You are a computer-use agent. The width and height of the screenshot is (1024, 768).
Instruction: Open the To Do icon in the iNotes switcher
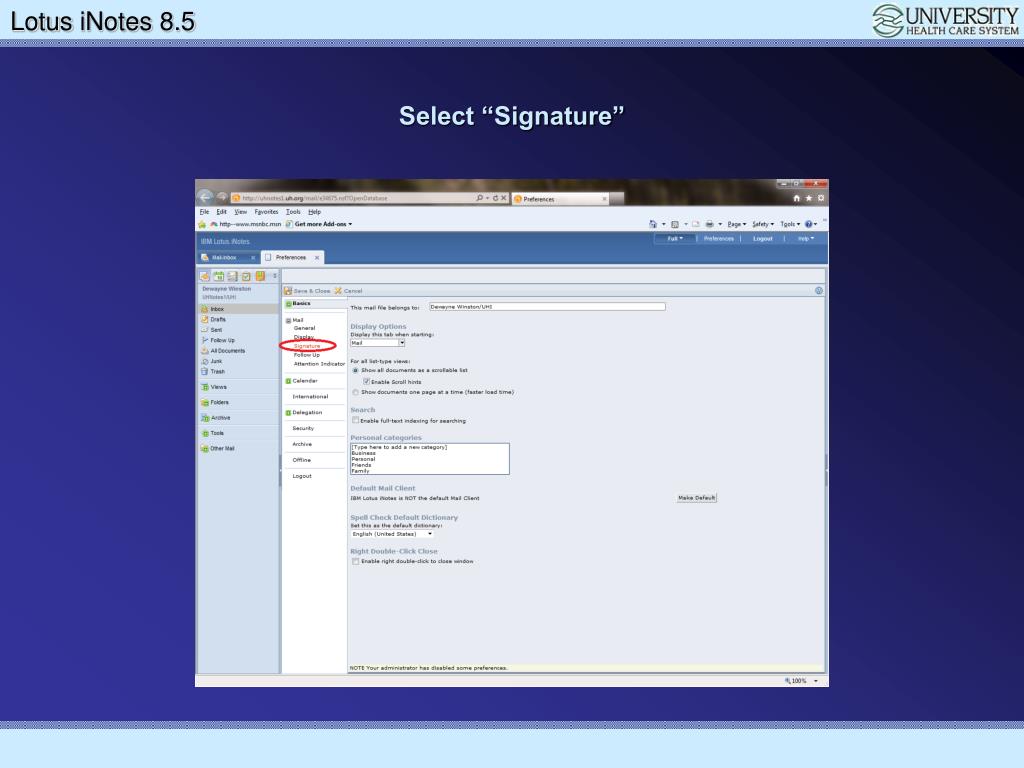pyautogui.click(x=246, y=276)
